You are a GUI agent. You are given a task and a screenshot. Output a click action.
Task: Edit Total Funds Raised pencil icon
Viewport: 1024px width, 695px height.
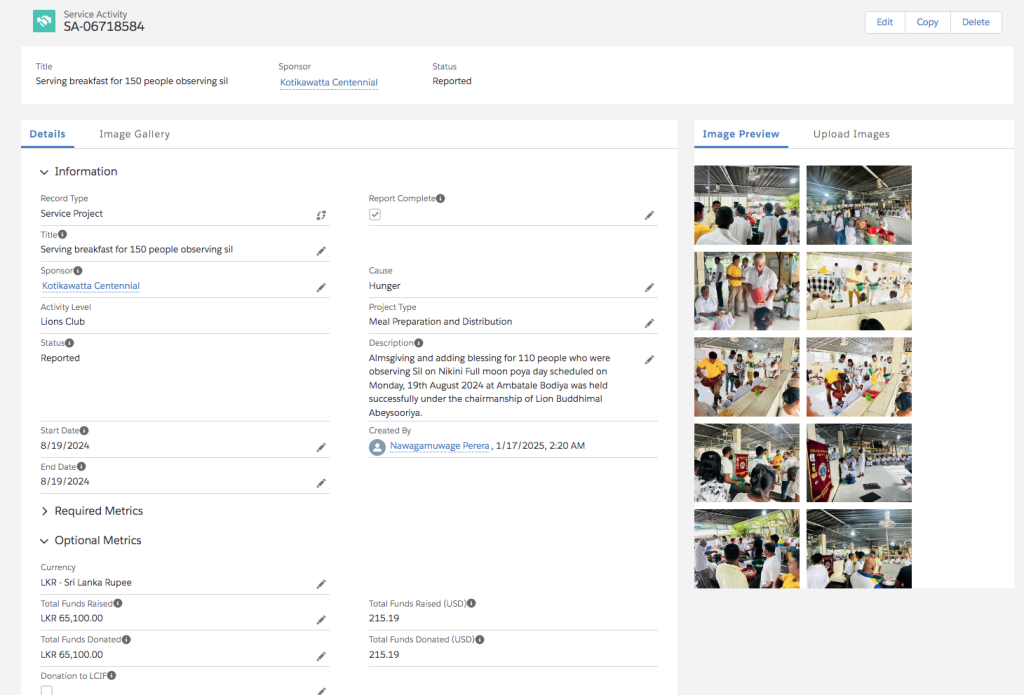[321, 620]
